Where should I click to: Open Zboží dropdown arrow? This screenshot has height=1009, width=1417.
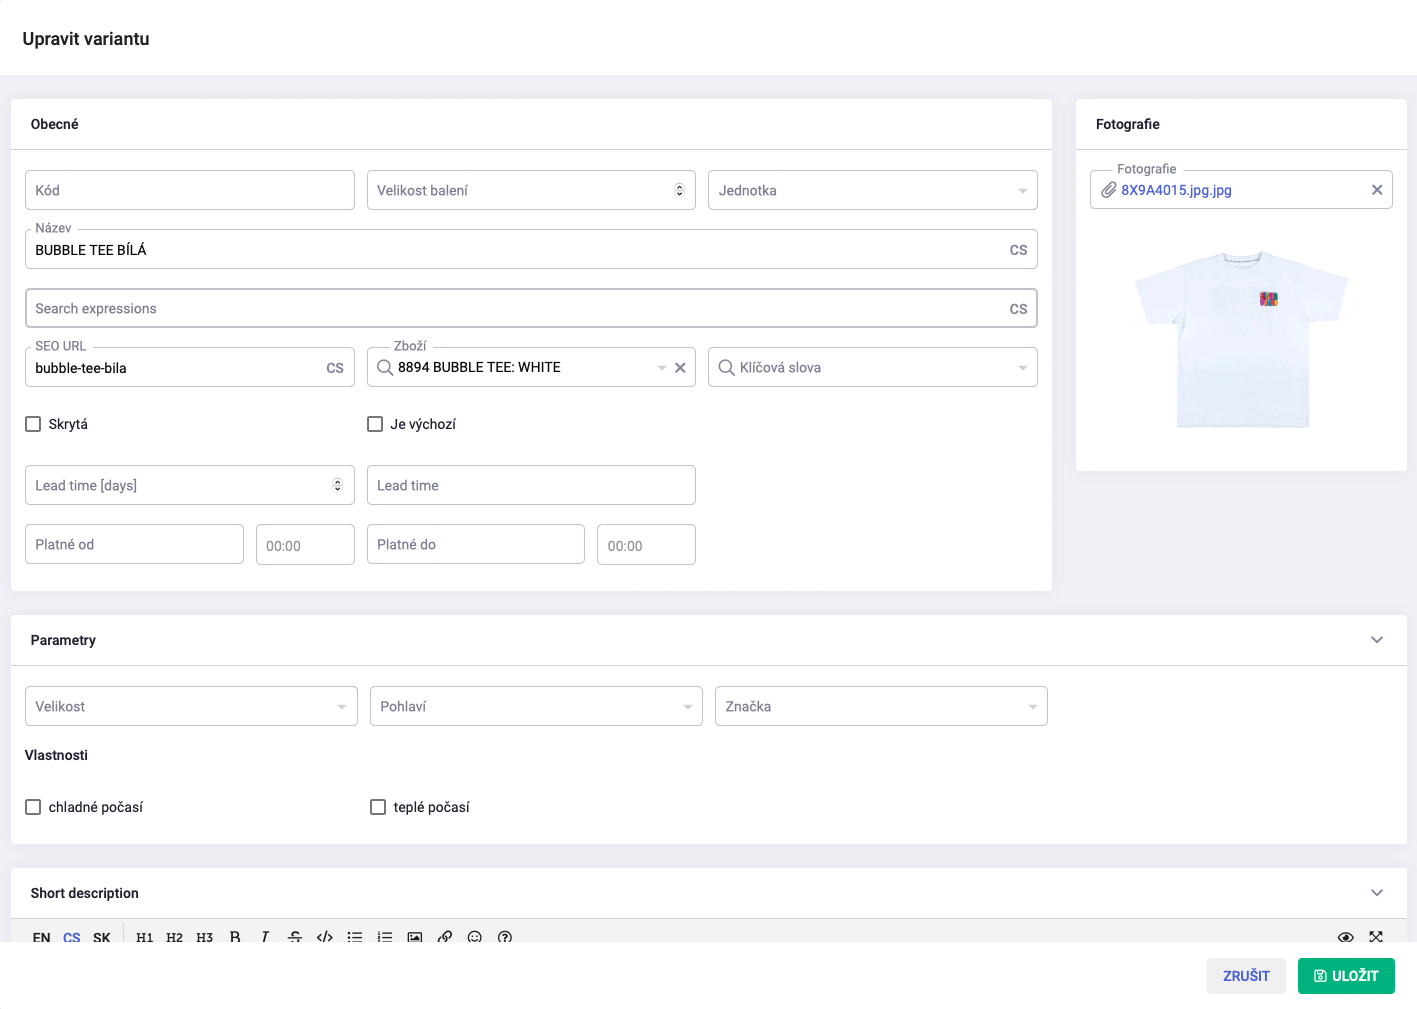(x=661, y=368)
